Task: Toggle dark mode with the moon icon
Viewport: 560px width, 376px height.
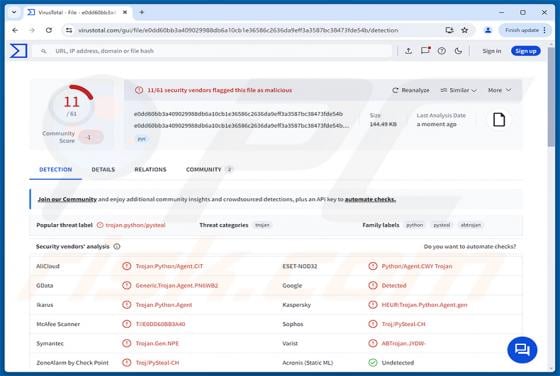Action: tap(458, 51)
